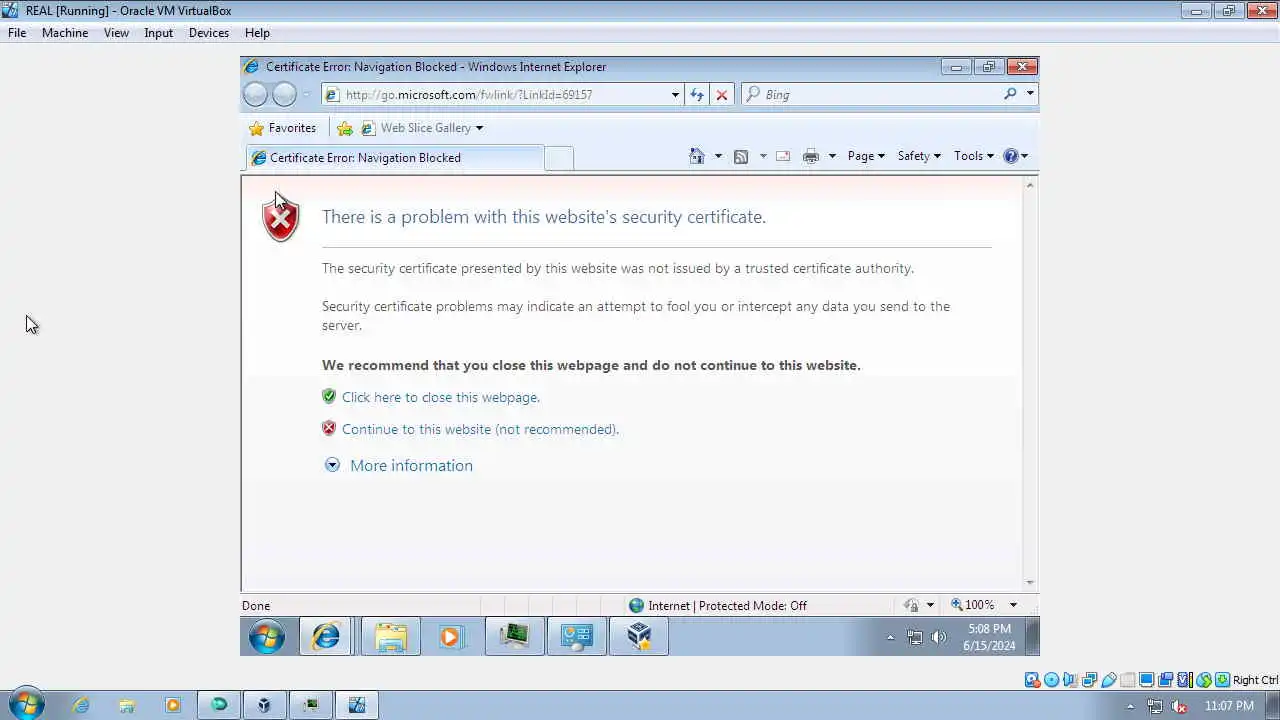Click Internet Protected Mode Off status
This screenshot has height=720, width=1280.
[717, 605]
